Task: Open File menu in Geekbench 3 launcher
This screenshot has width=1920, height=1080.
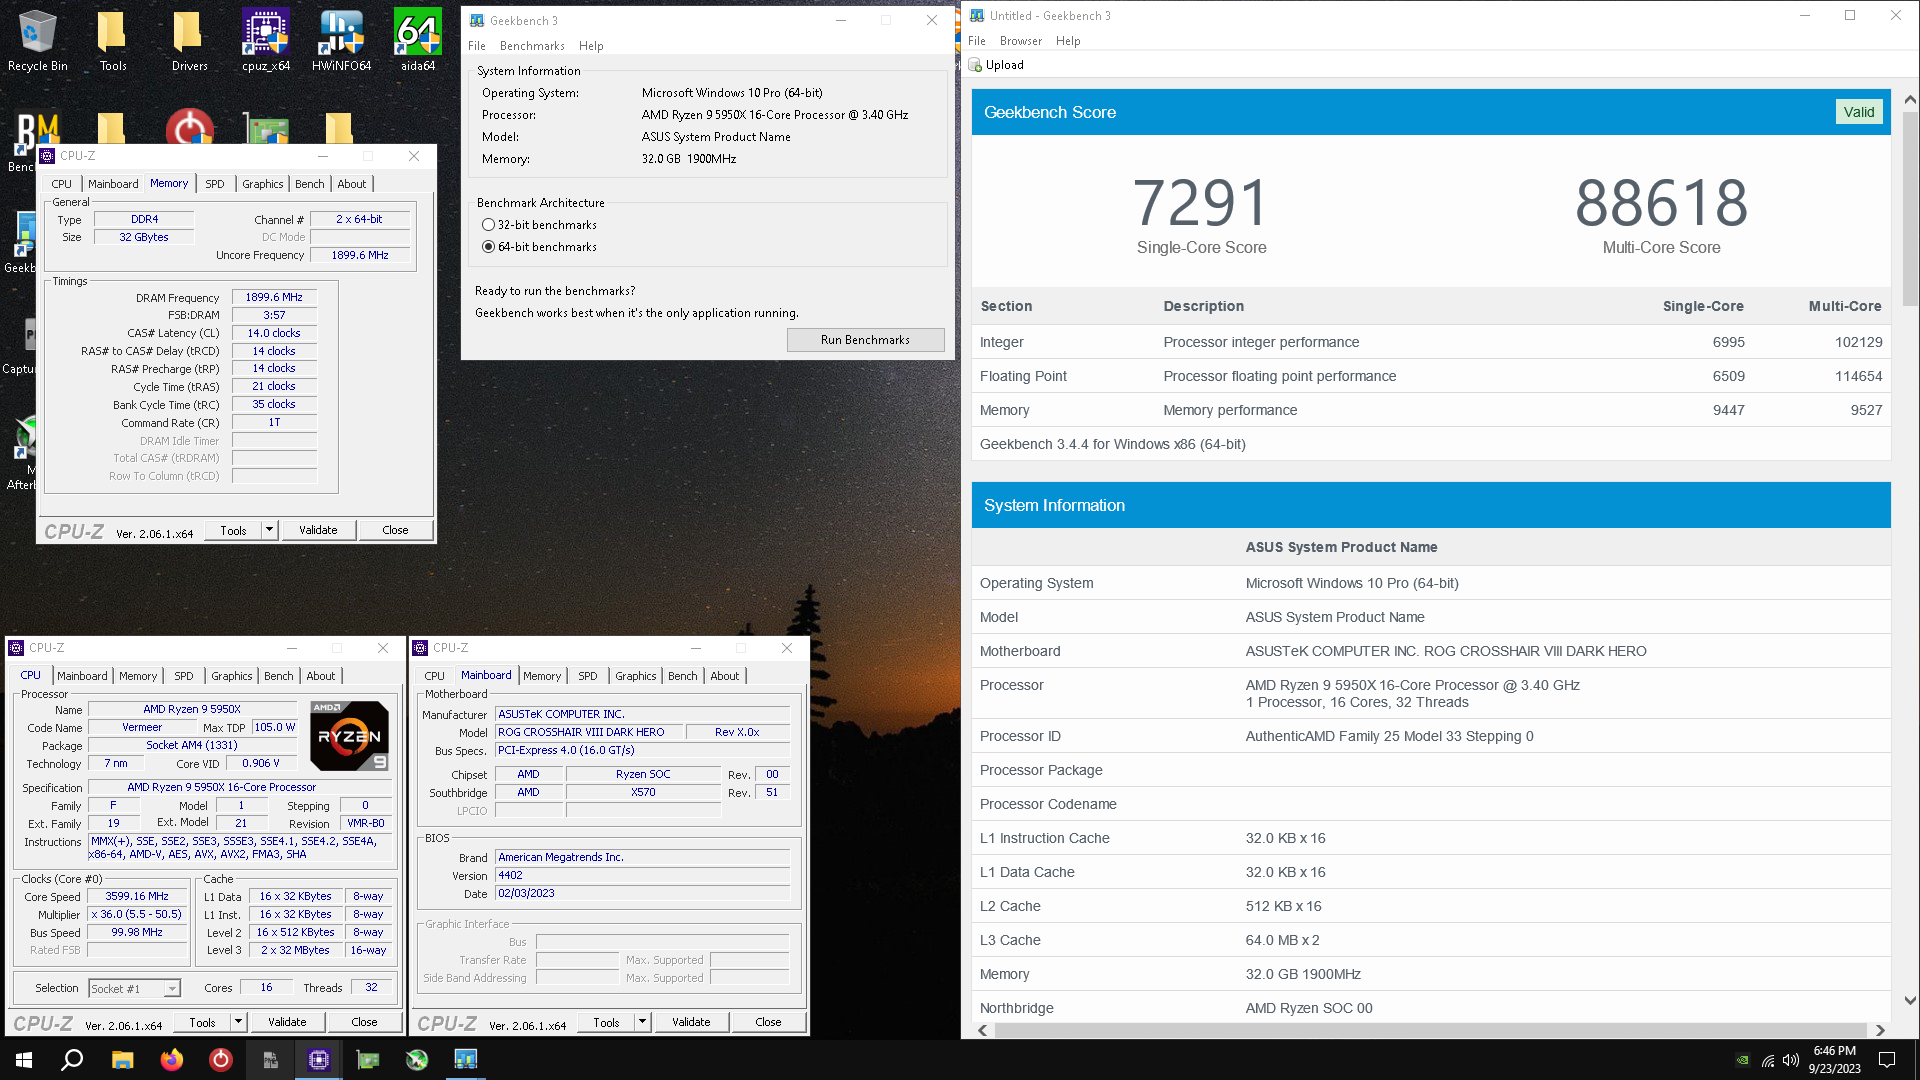Action: (477, 46)
